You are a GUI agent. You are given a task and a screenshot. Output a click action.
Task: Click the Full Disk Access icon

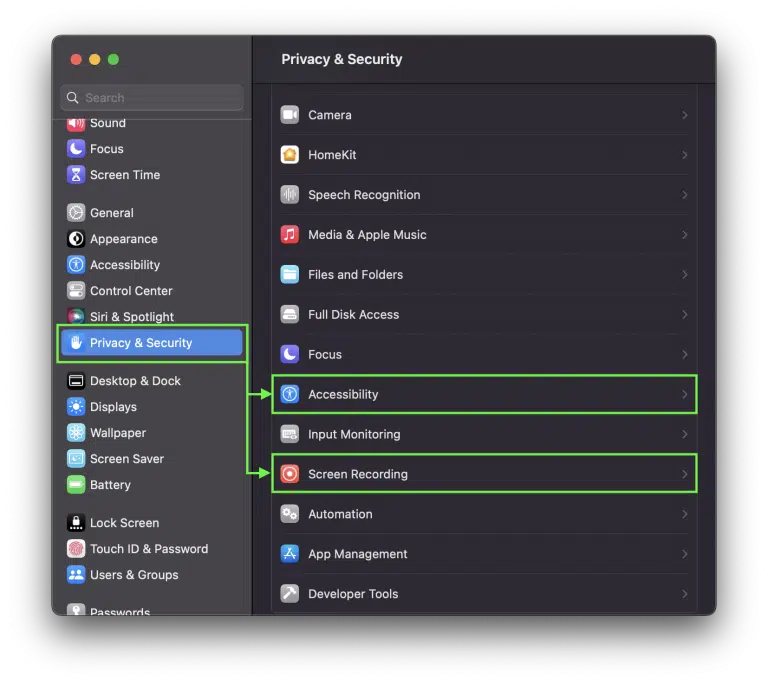click(x=289, y=315)
